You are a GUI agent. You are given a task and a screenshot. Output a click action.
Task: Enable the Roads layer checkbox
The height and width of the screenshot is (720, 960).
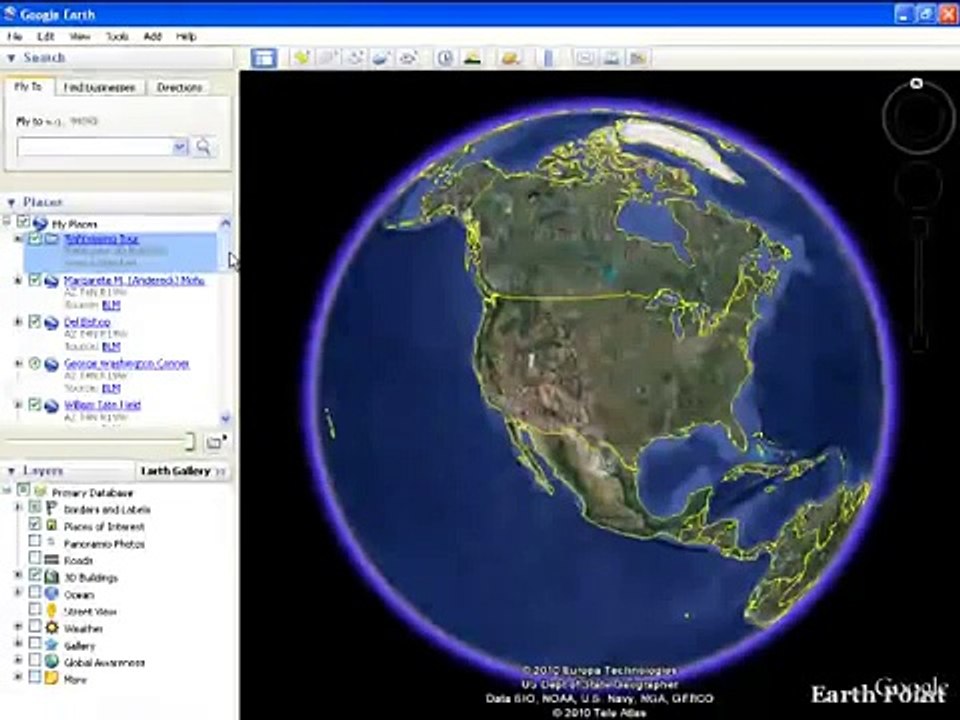(35, 558)
